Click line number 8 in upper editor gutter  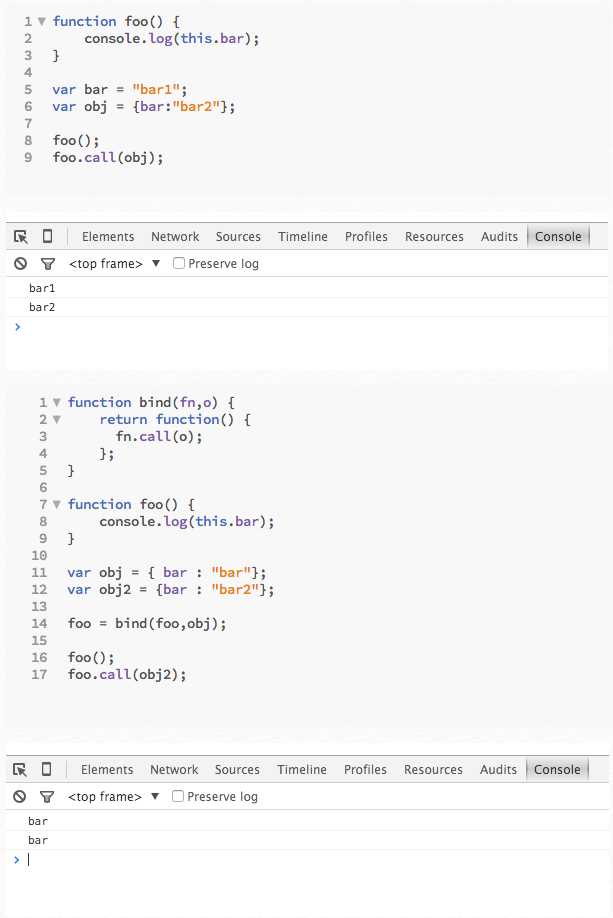pos(28,141)
